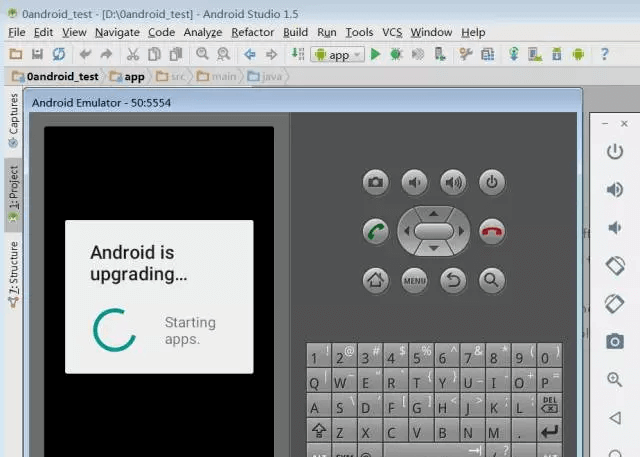Open the 7: Structure side tab

tap(13, 274)
